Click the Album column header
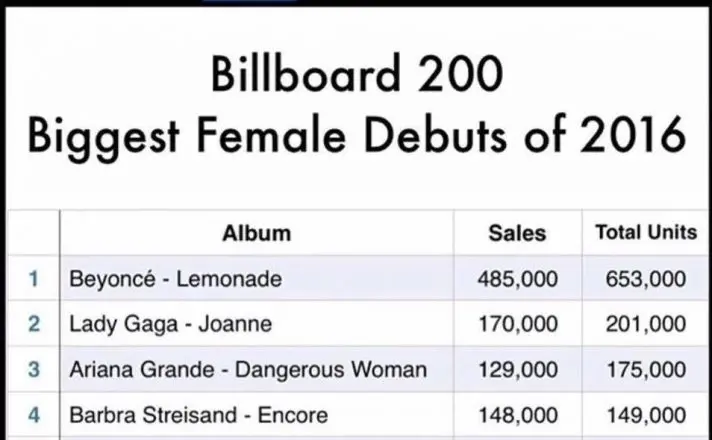The height and width of the screenshot is (440, 712). point(256,233)
